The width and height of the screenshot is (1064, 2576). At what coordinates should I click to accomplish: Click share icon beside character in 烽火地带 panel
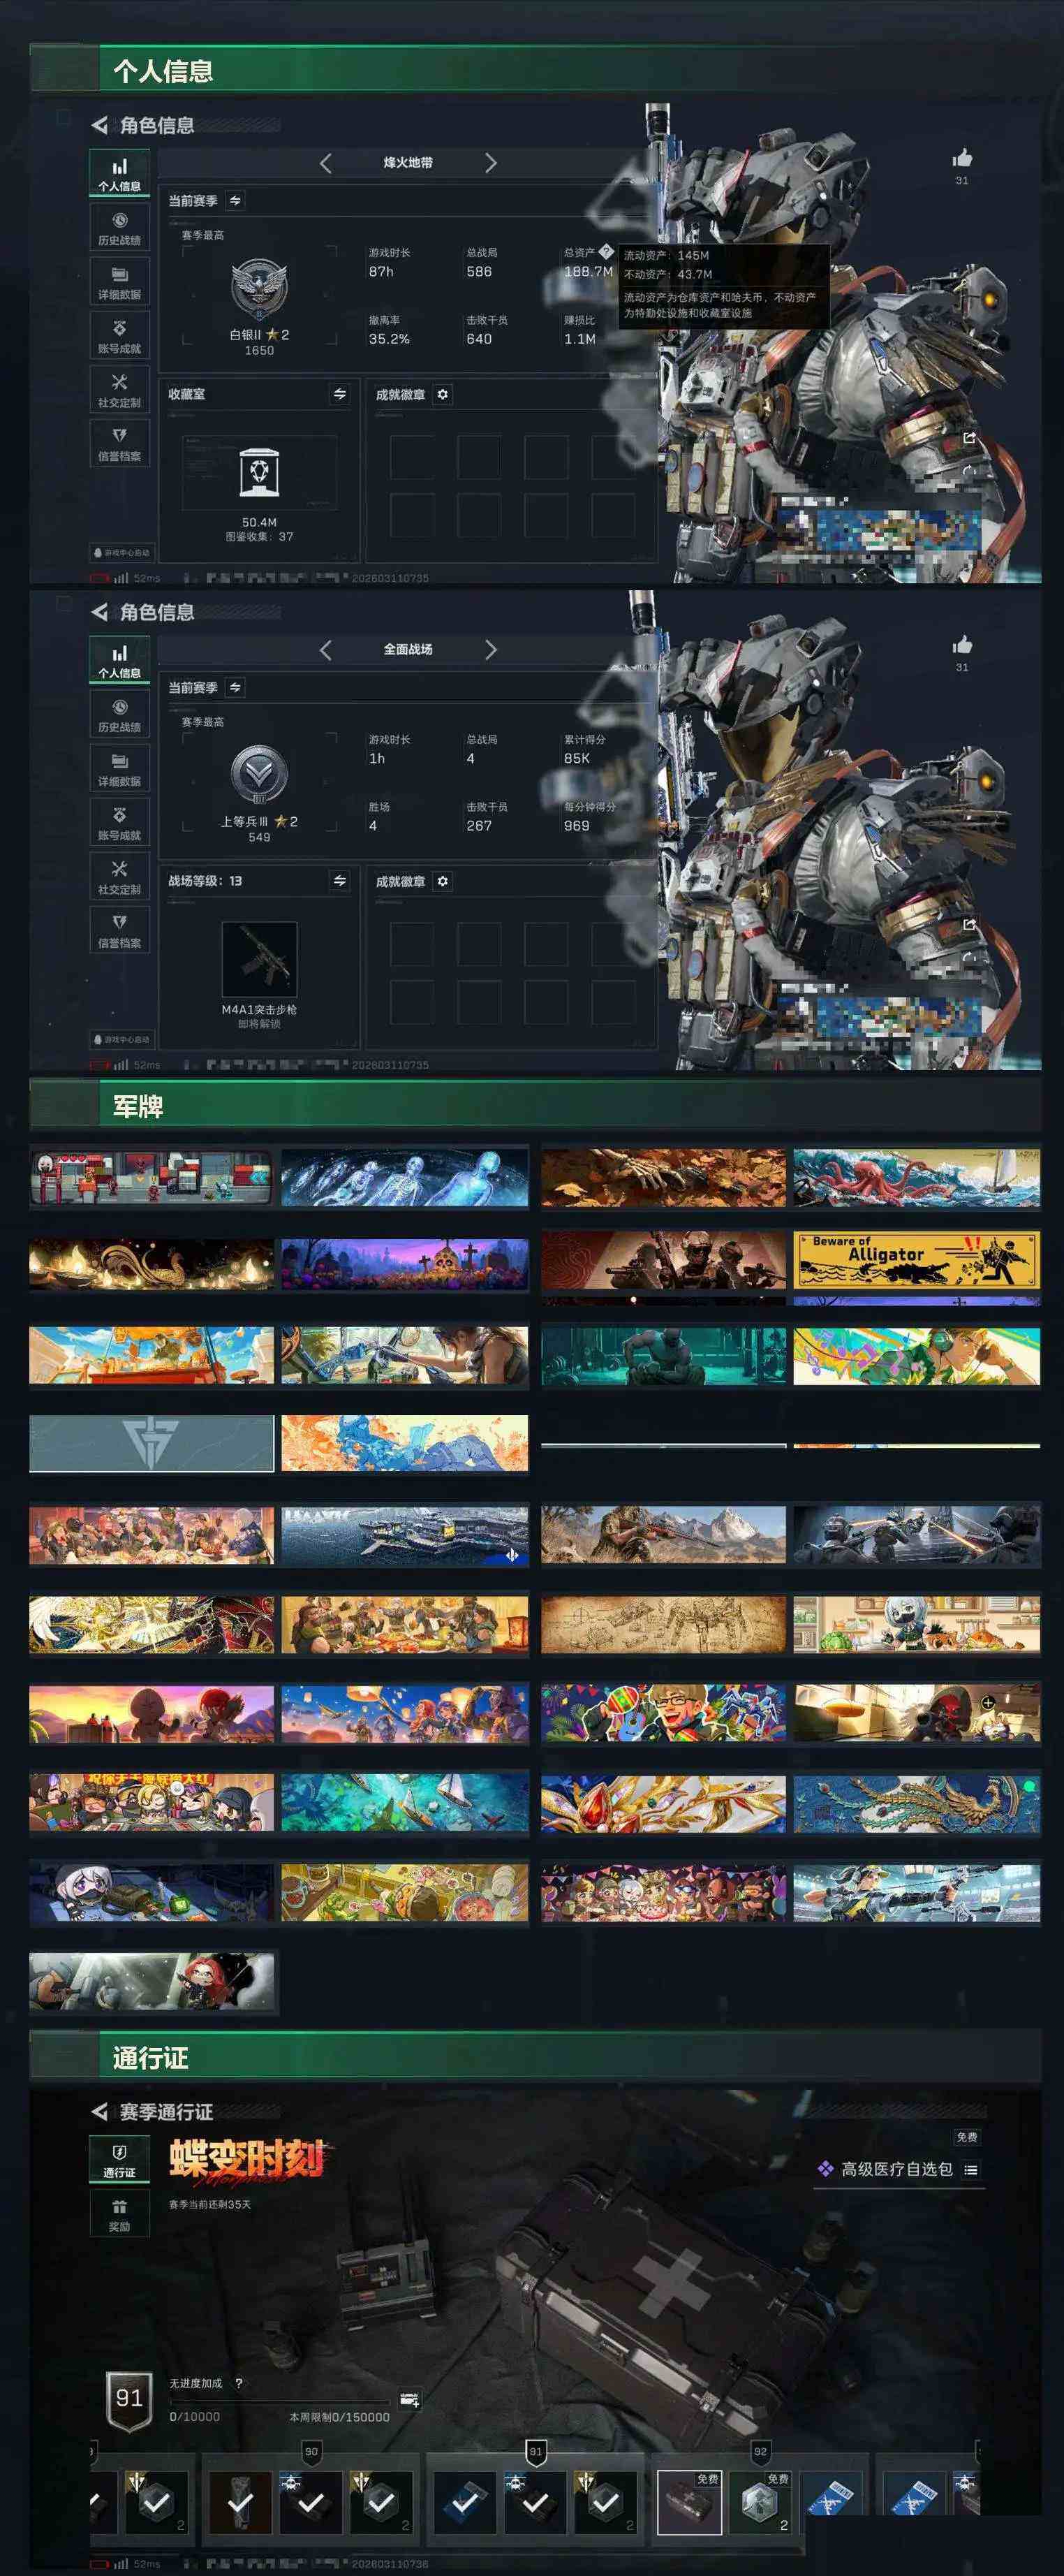968,439
